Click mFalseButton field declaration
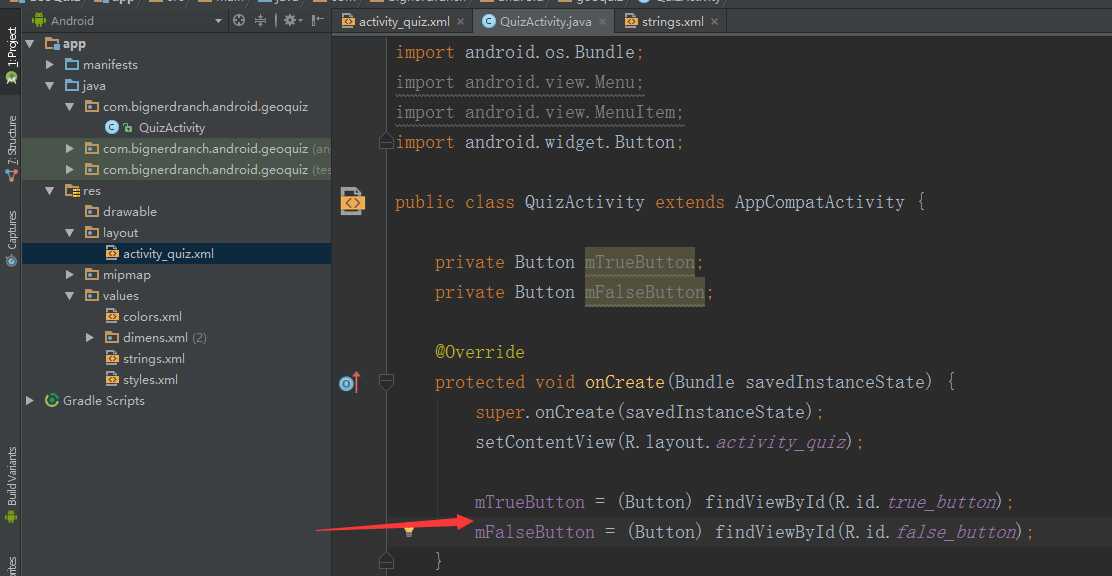1112x576 pixels. point(645,292)
